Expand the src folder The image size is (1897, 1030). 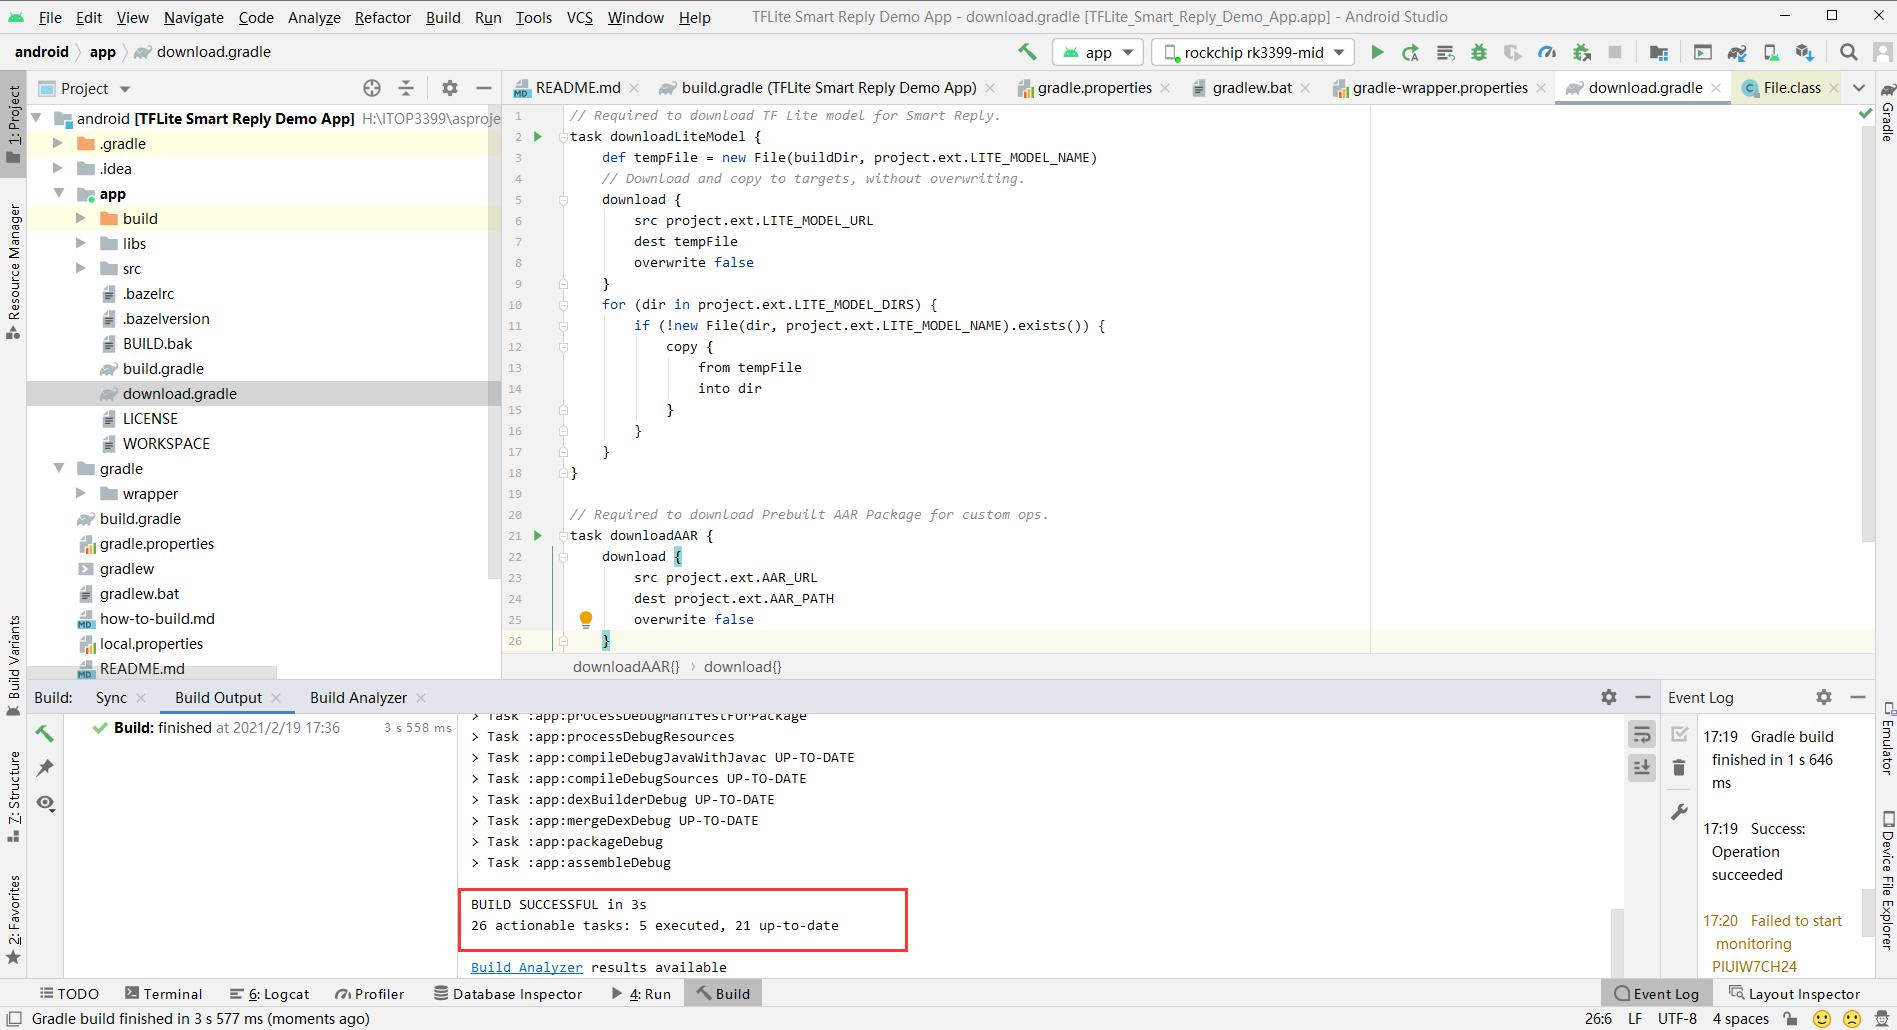tap(81, 268)
